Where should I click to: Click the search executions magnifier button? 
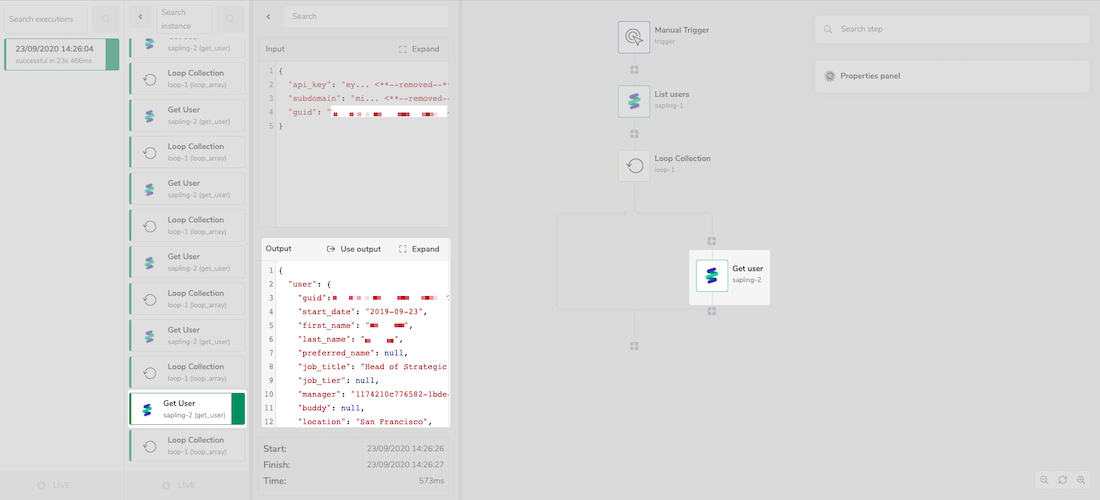[x=105, y=19]
